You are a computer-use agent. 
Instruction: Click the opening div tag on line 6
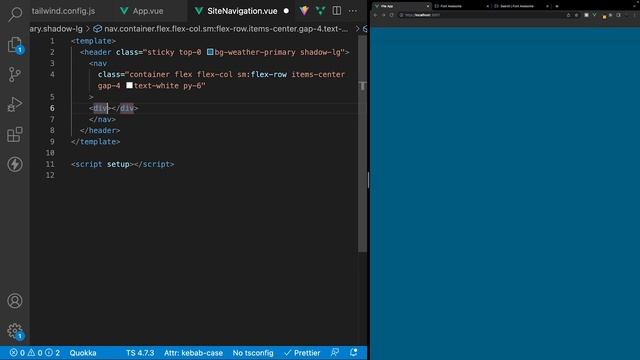pos(100,108)
